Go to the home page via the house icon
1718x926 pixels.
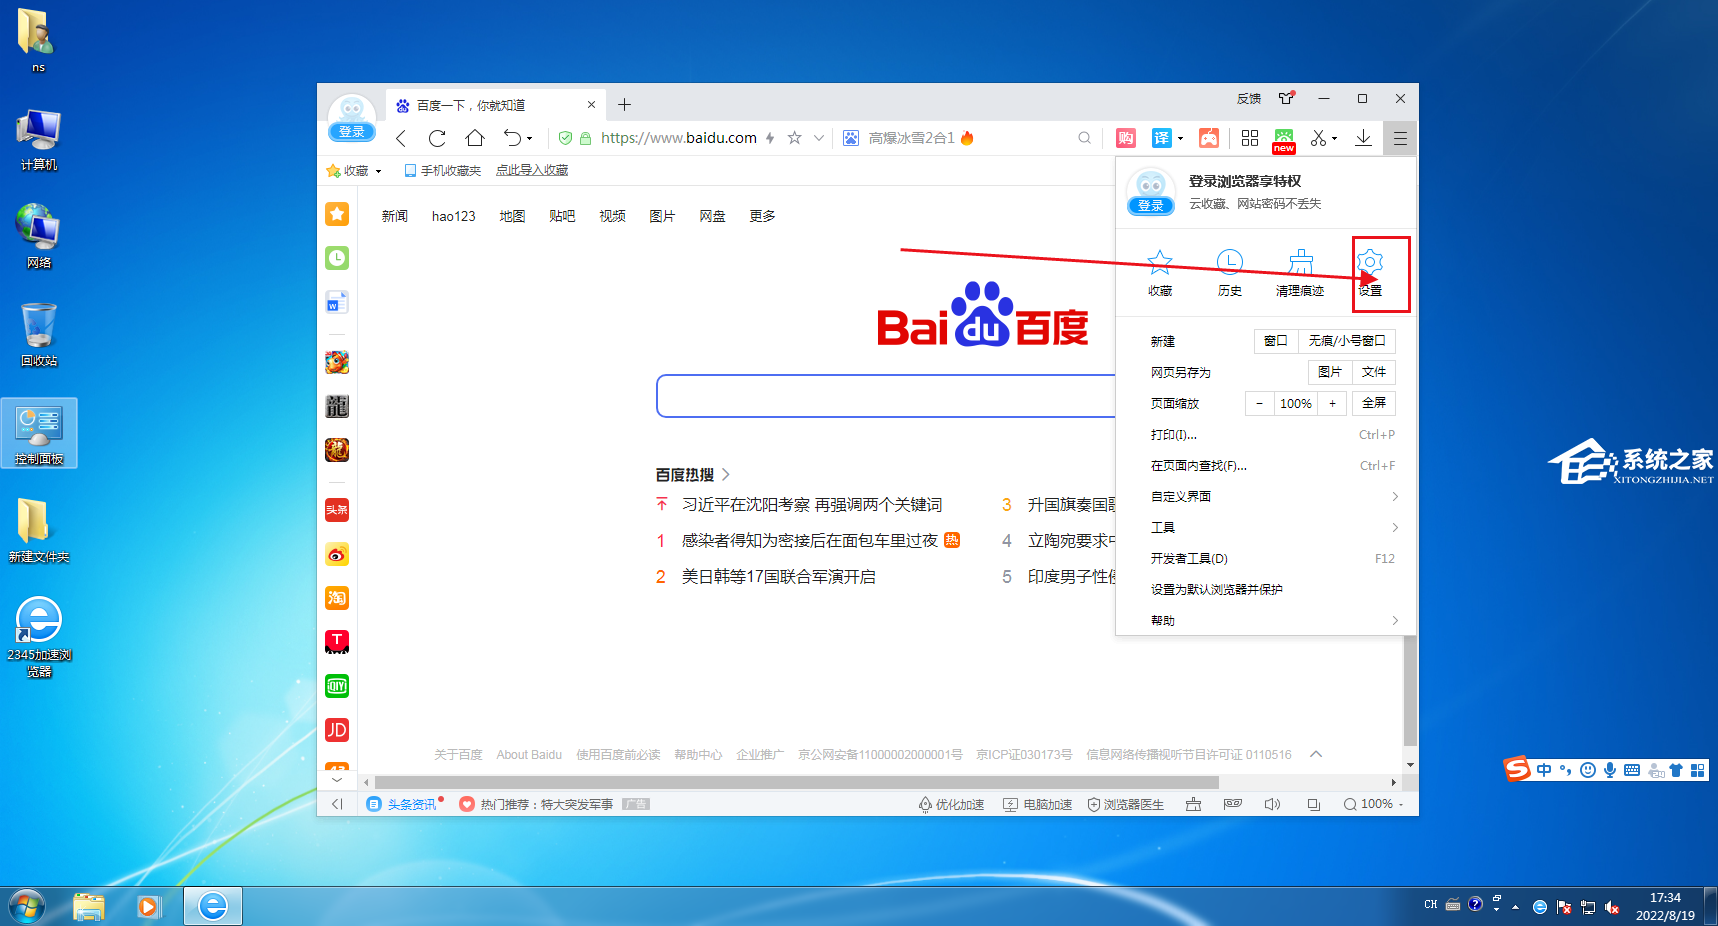point(475,138)
